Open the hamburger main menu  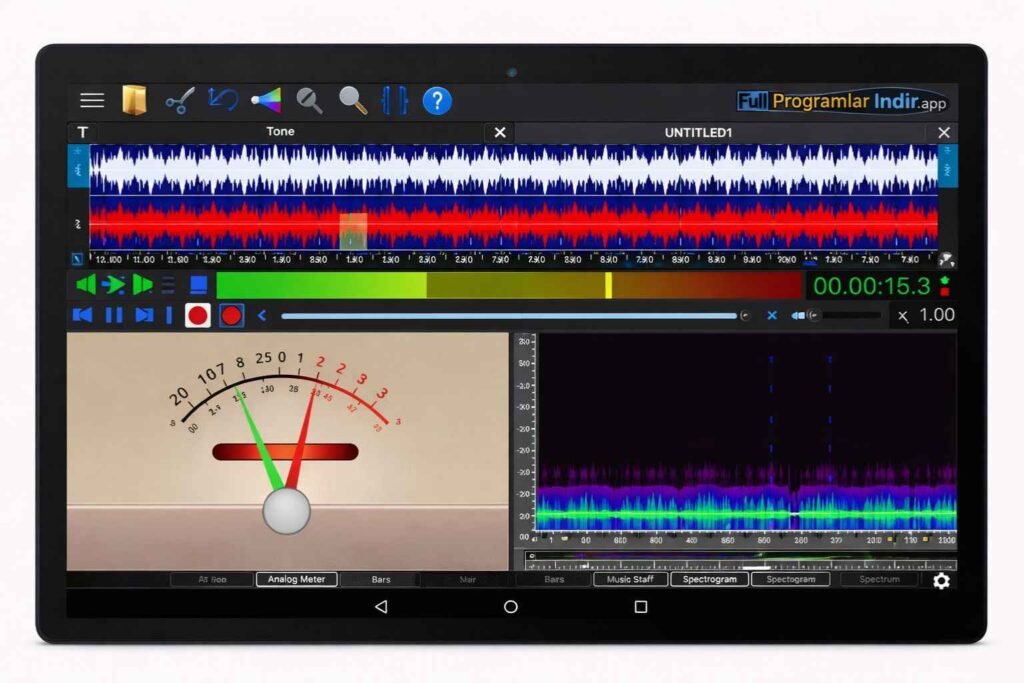[x=92, y=100]
